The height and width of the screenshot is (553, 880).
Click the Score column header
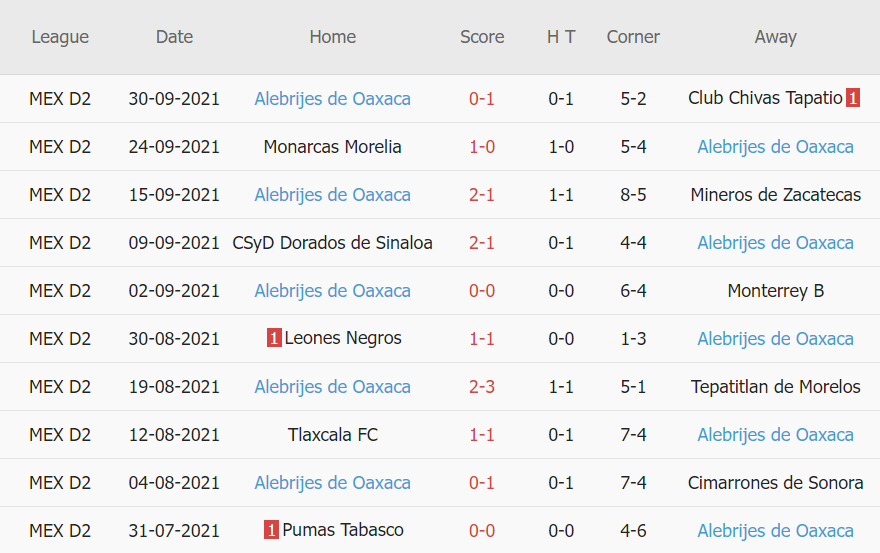pyautogui.click(x=482, y=37)
